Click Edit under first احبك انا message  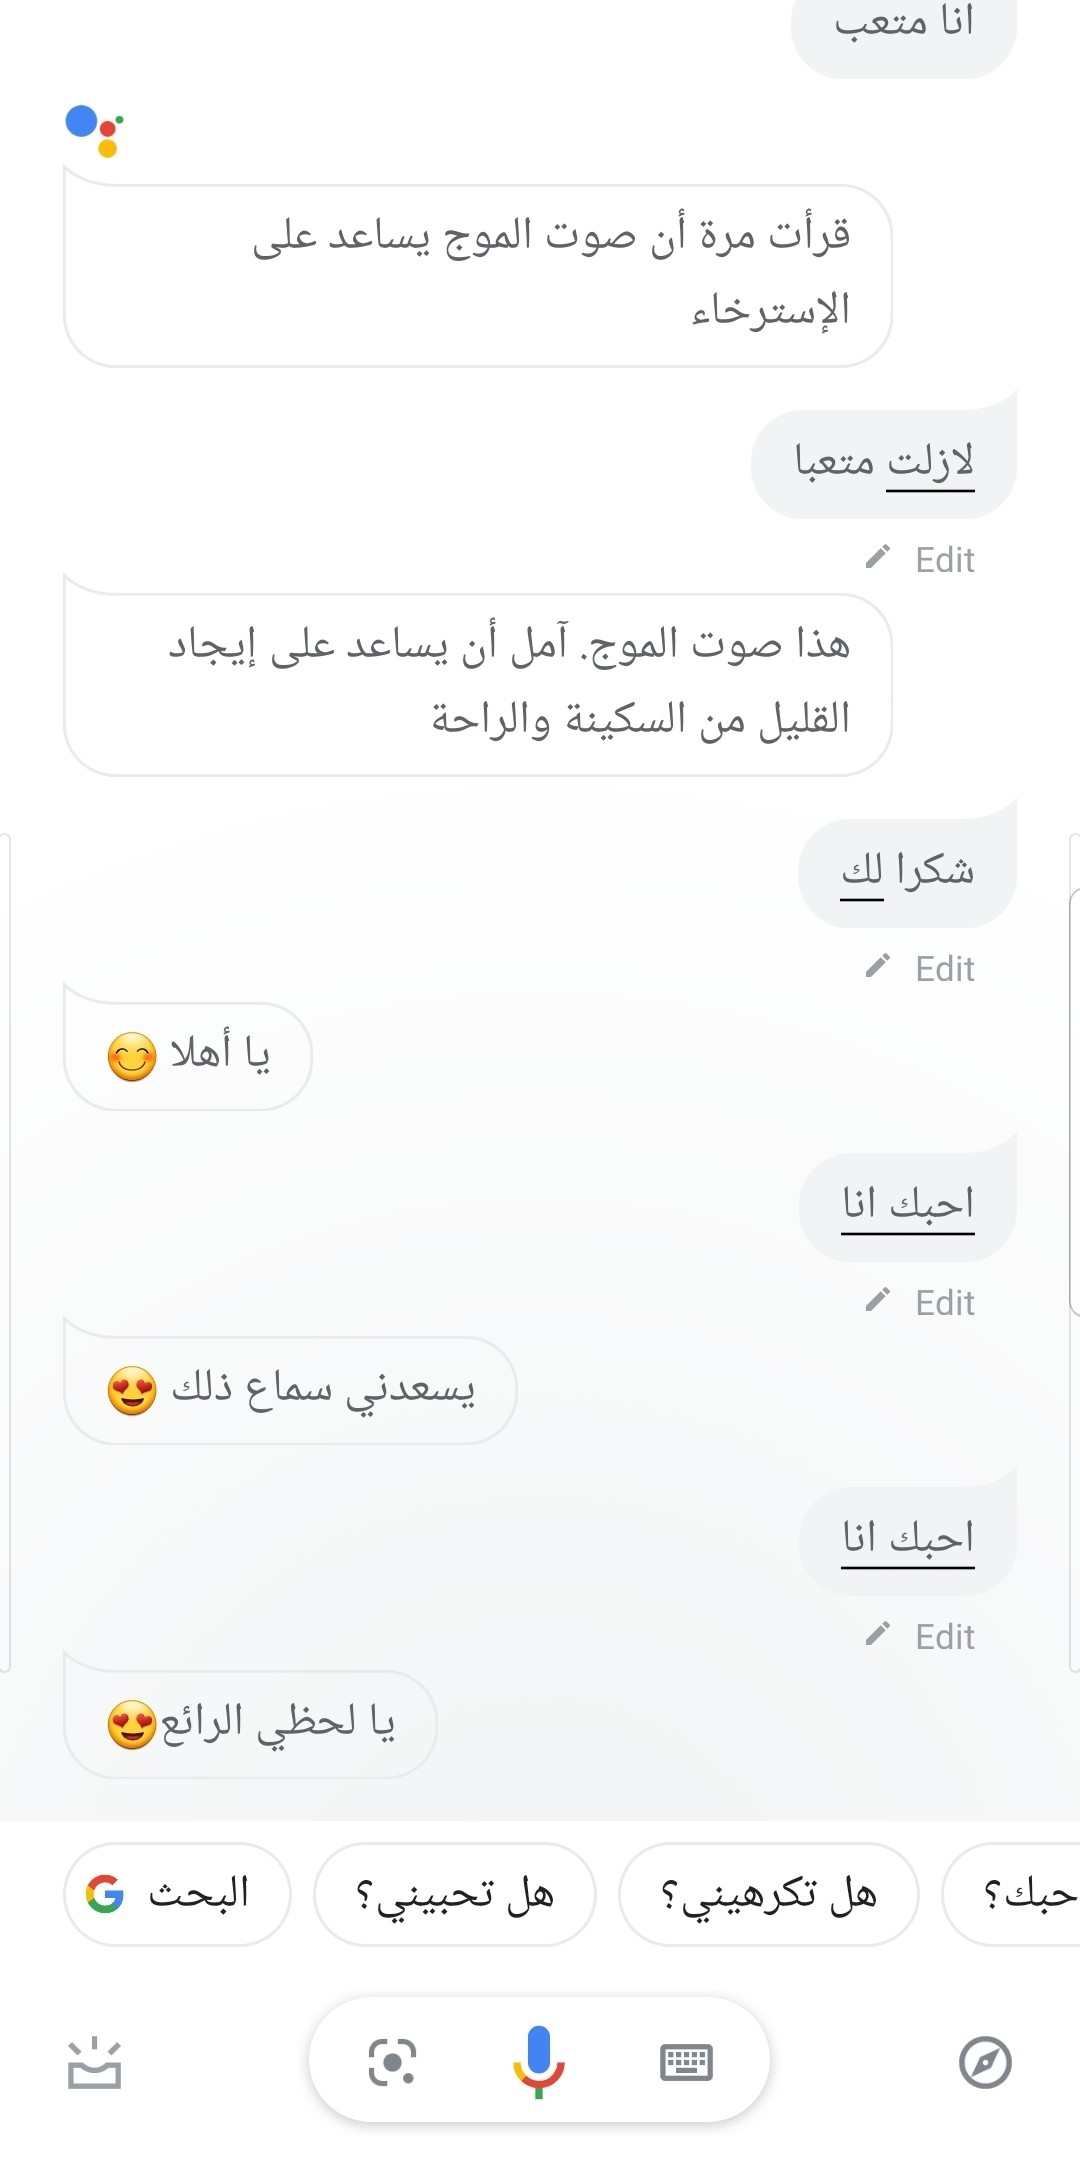click(944, 1302)
